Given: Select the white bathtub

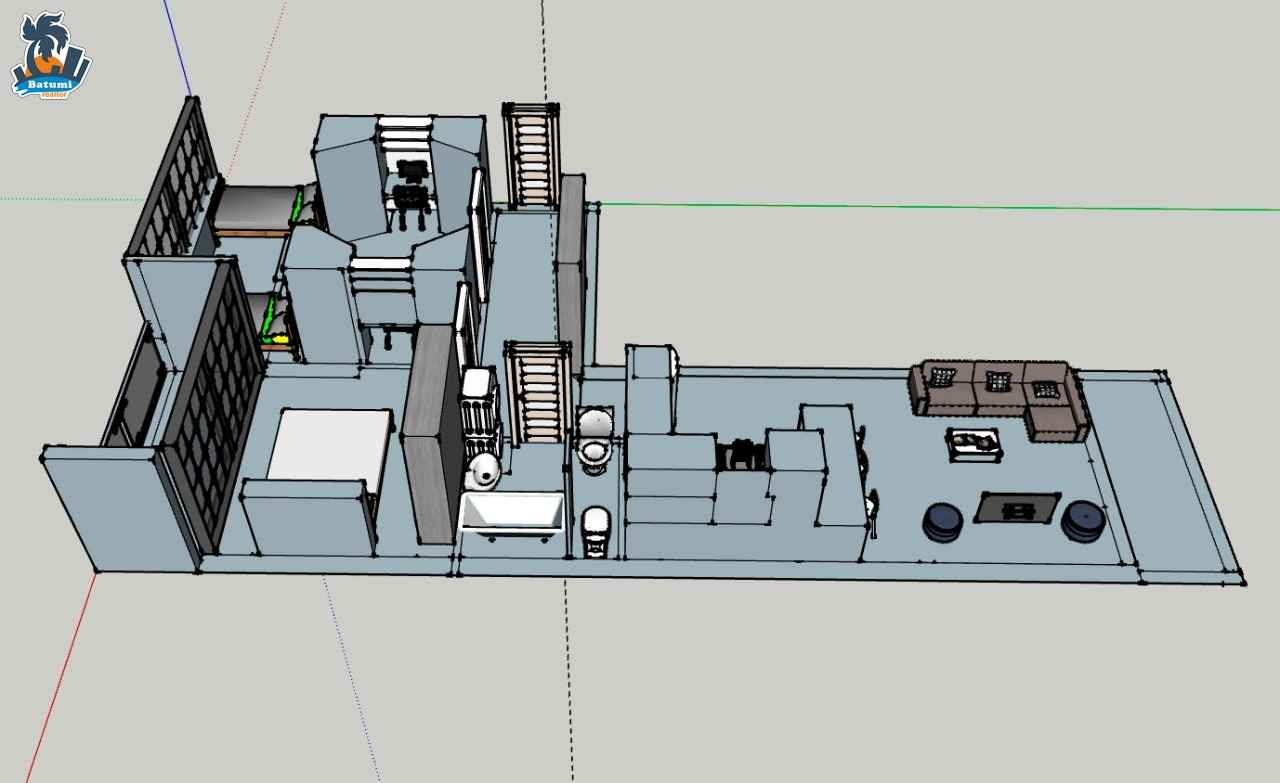Looking at the screenshot, I should [x=512, y=515].
